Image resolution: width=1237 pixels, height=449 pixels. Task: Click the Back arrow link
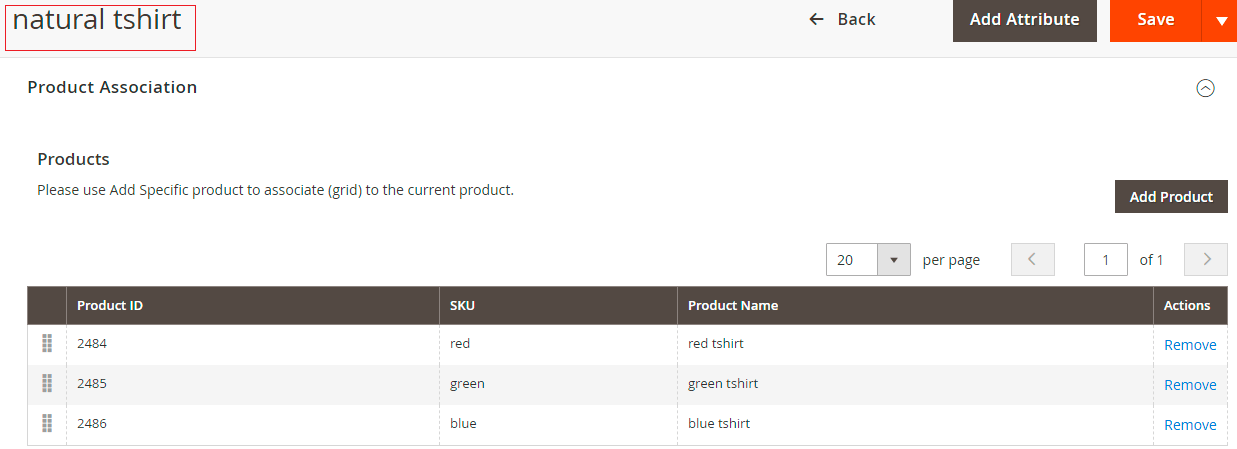click(842, 20)
